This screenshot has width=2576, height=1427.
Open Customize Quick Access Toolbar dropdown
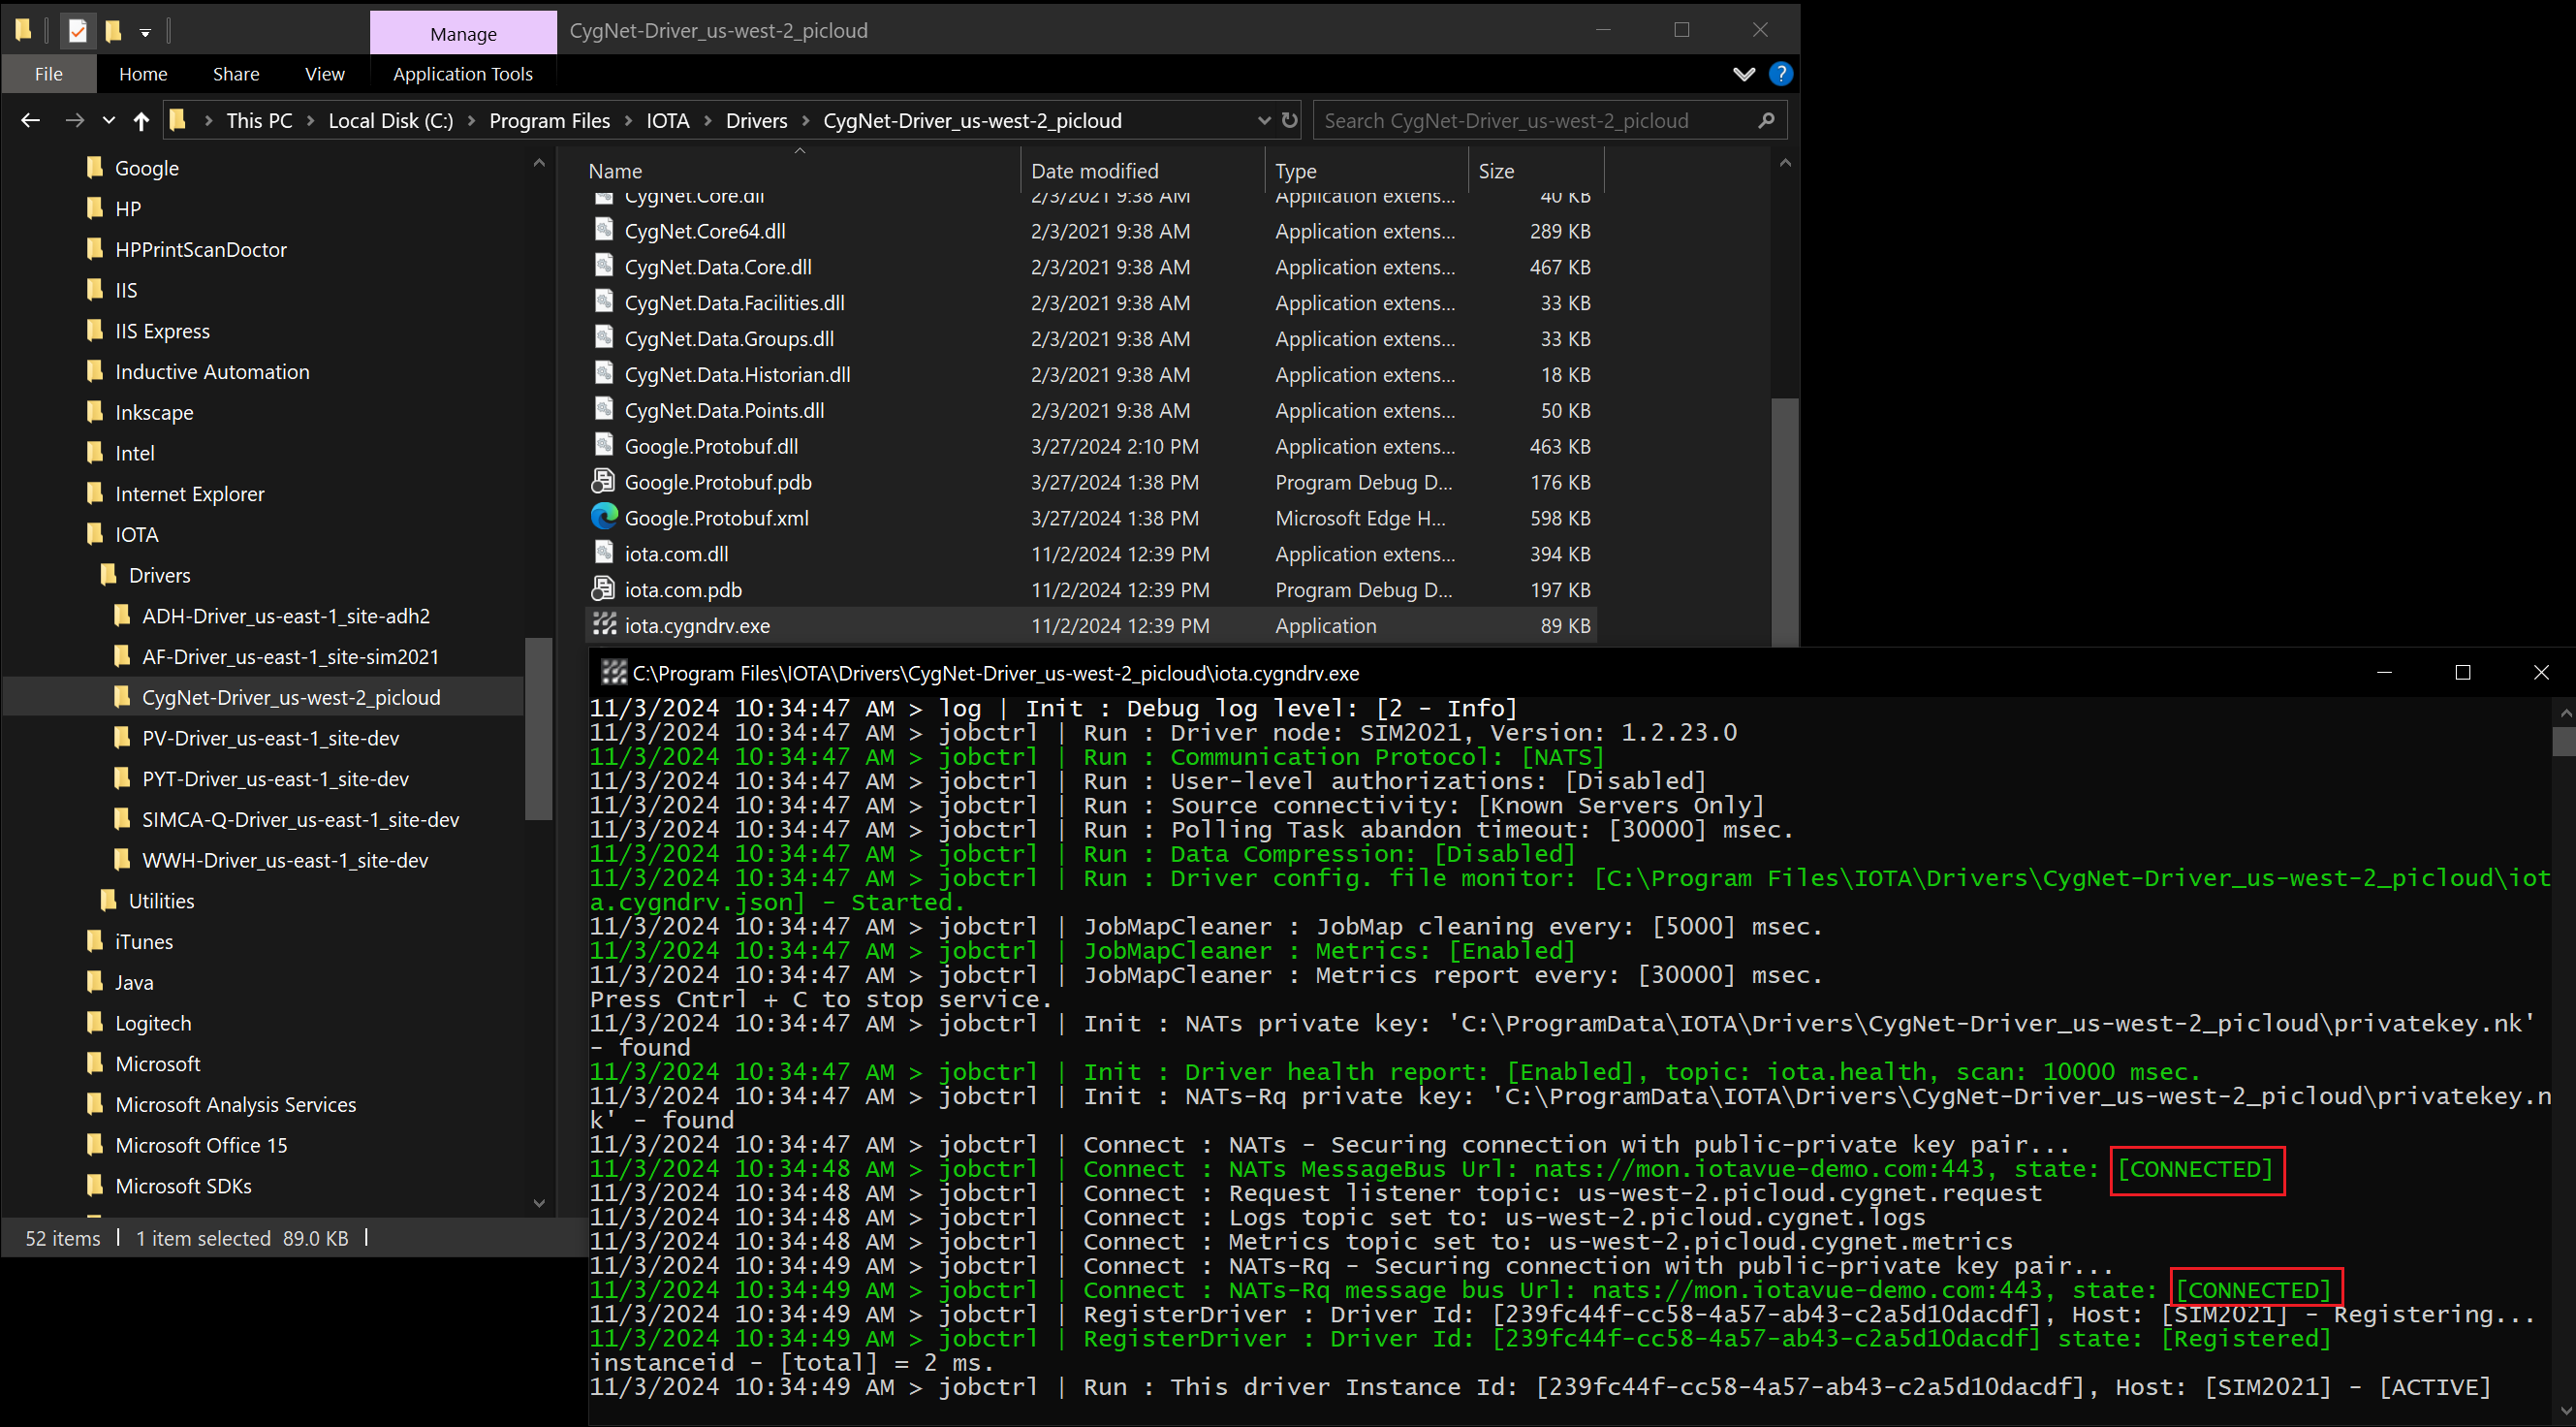[145, 33]
